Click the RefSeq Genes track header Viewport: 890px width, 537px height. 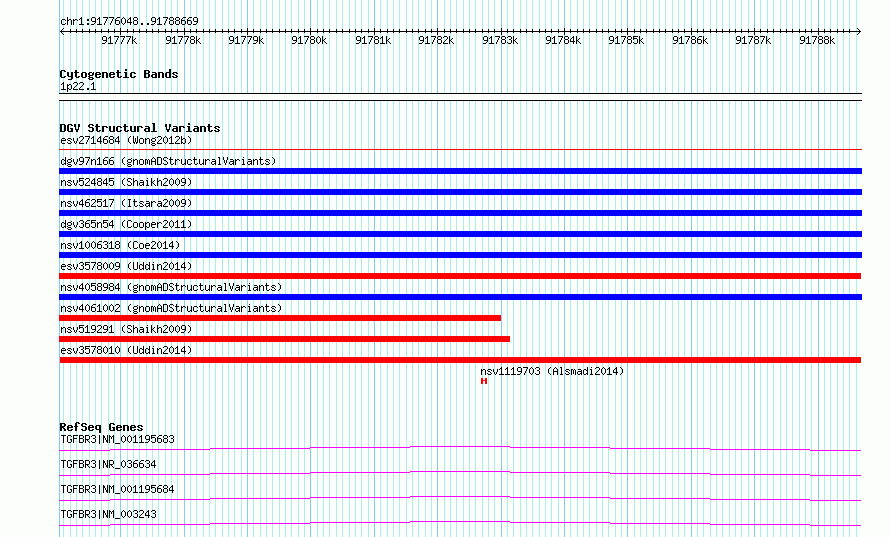pos(101,427)
